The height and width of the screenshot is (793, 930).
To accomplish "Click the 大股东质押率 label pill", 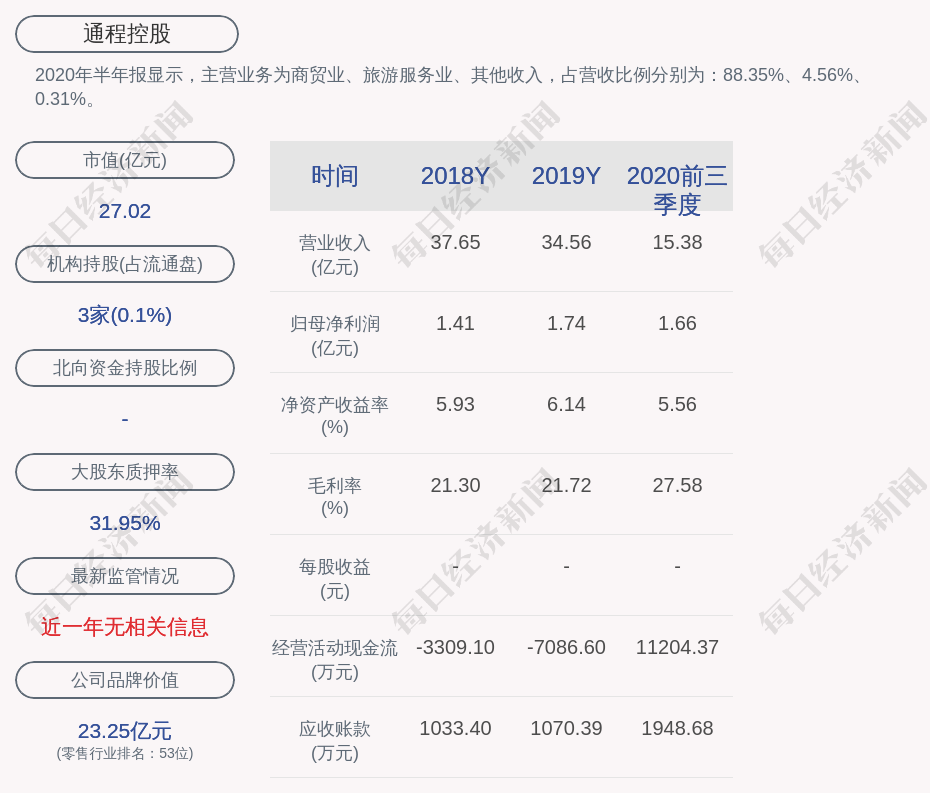I will [125, 472].
